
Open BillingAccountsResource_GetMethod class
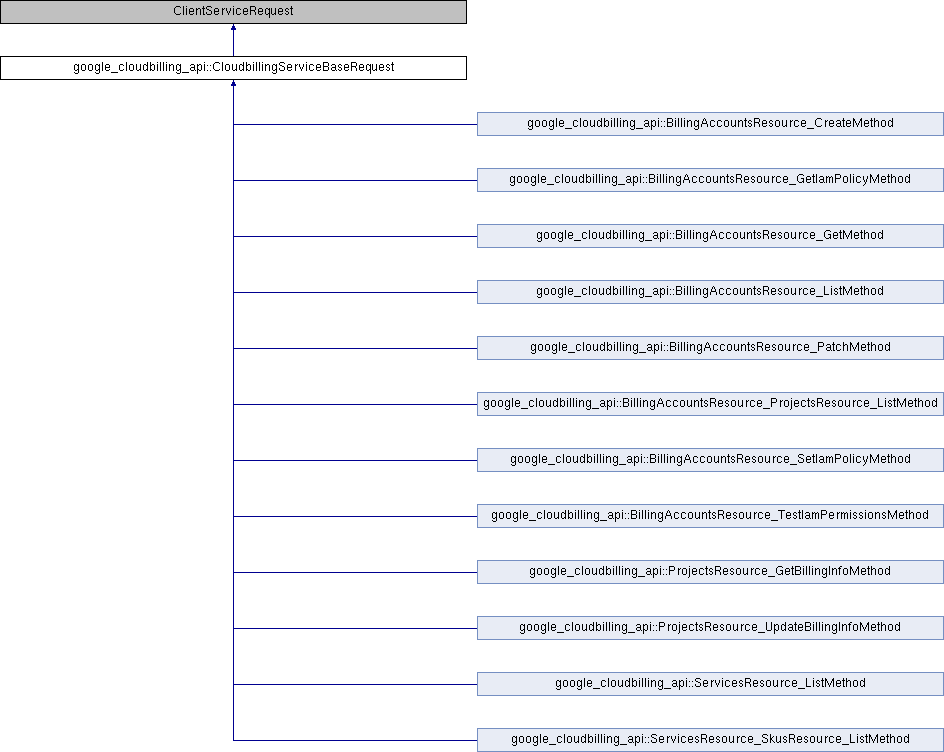point(710,235)
